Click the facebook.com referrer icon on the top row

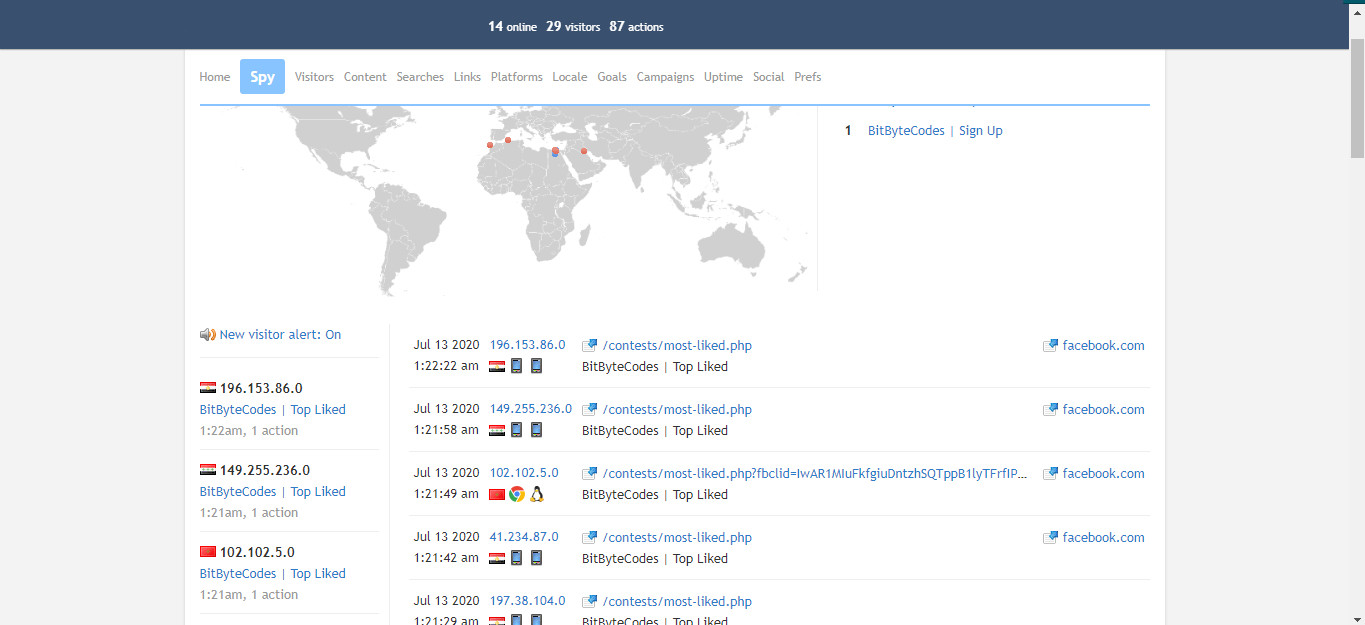(1050, 344)
